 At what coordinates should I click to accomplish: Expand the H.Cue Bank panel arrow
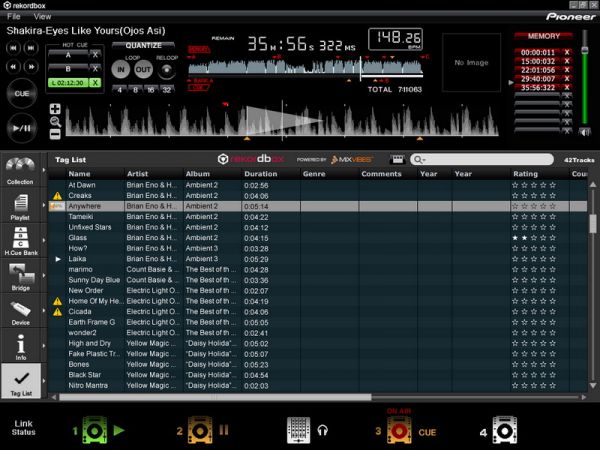click(x=44, y=240)
